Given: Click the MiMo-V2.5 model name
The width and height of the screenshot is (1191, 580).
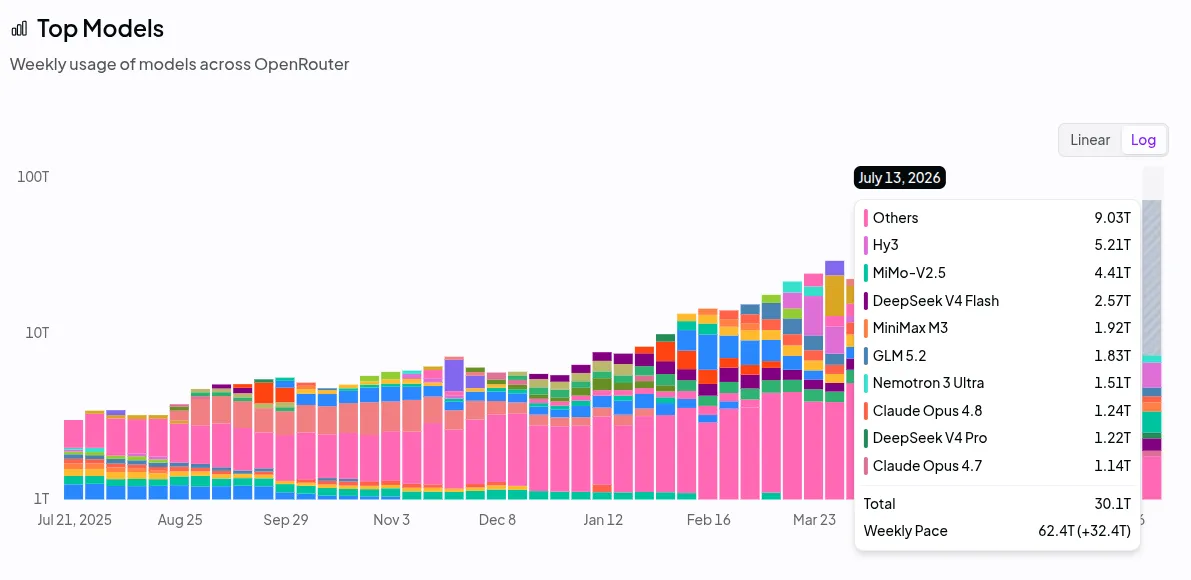Looking at the screenshot, I should click(909, 273).
